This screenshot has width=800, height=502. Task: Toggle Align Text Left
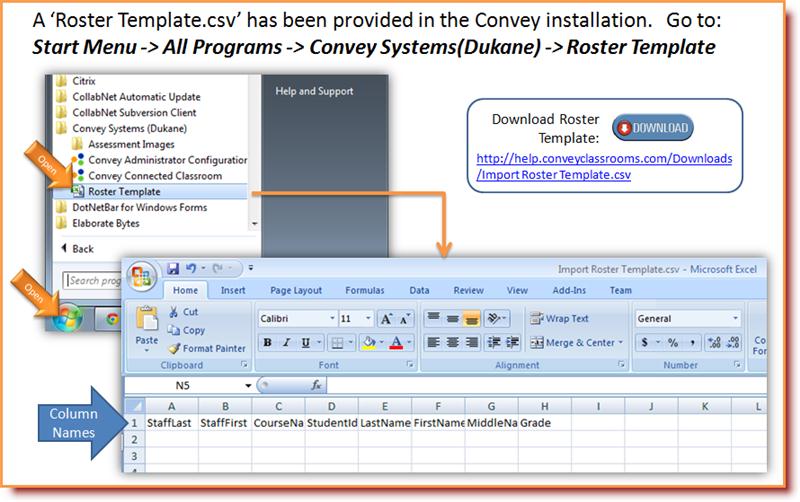coord(433,342)
